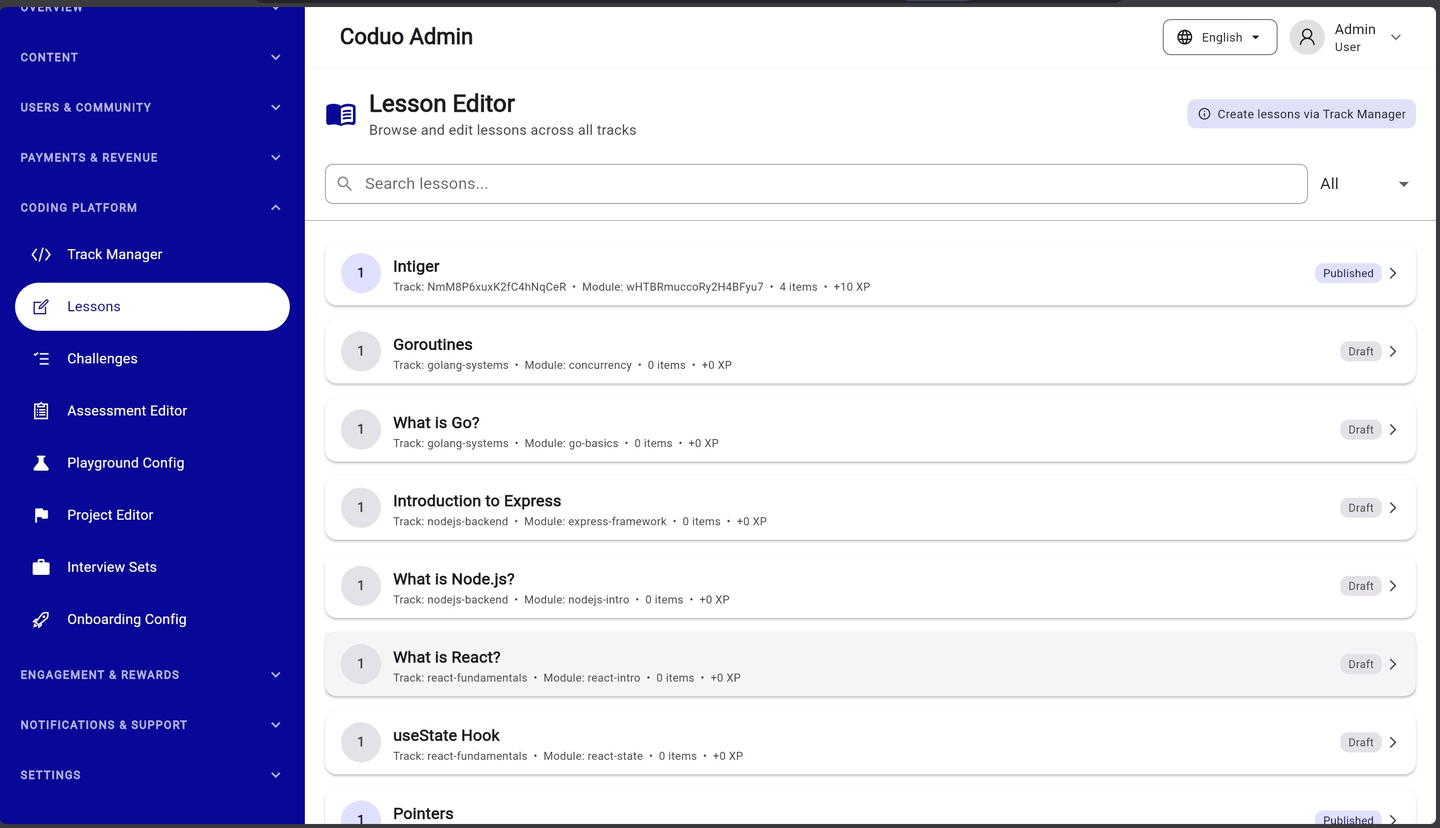Expand the Engagement & Rewards section

[x=152, y=675]
